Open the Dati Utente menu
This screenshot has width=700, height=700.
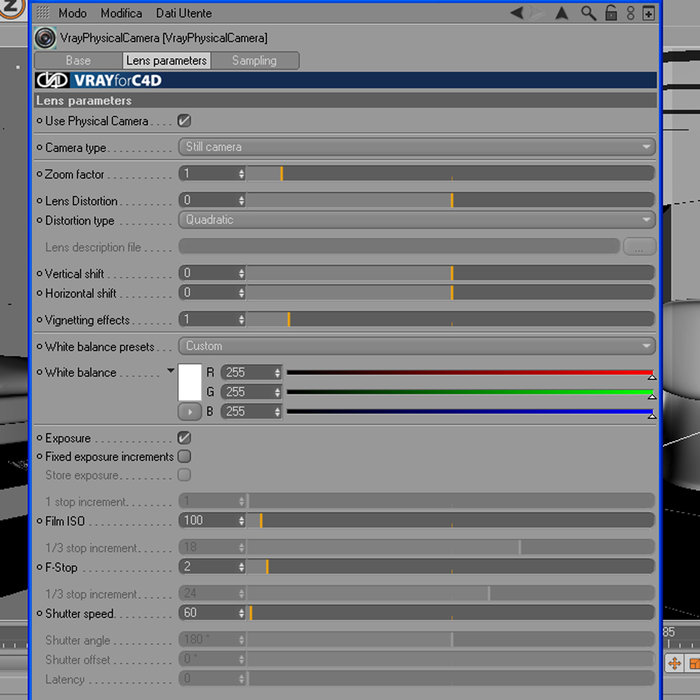coord(183,13)
